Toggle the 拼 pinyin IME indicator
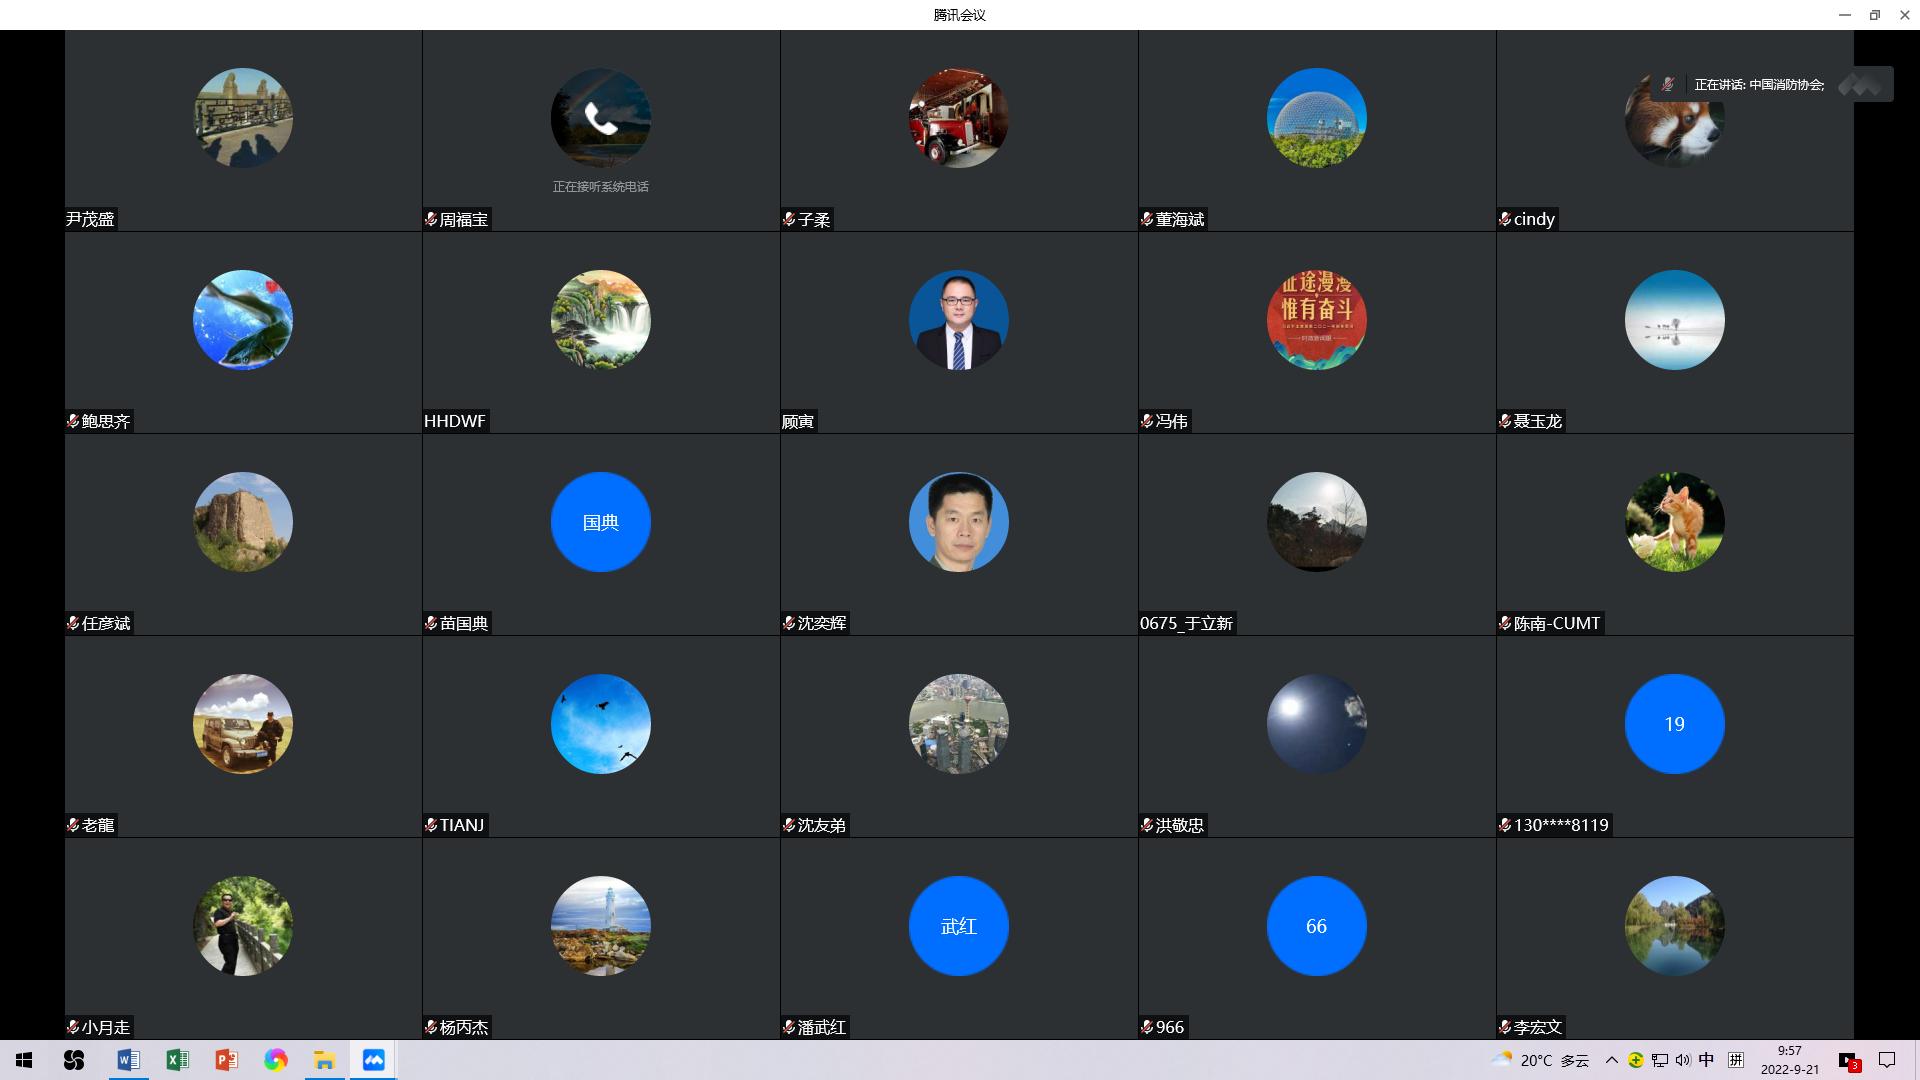 [1735, 1060]
